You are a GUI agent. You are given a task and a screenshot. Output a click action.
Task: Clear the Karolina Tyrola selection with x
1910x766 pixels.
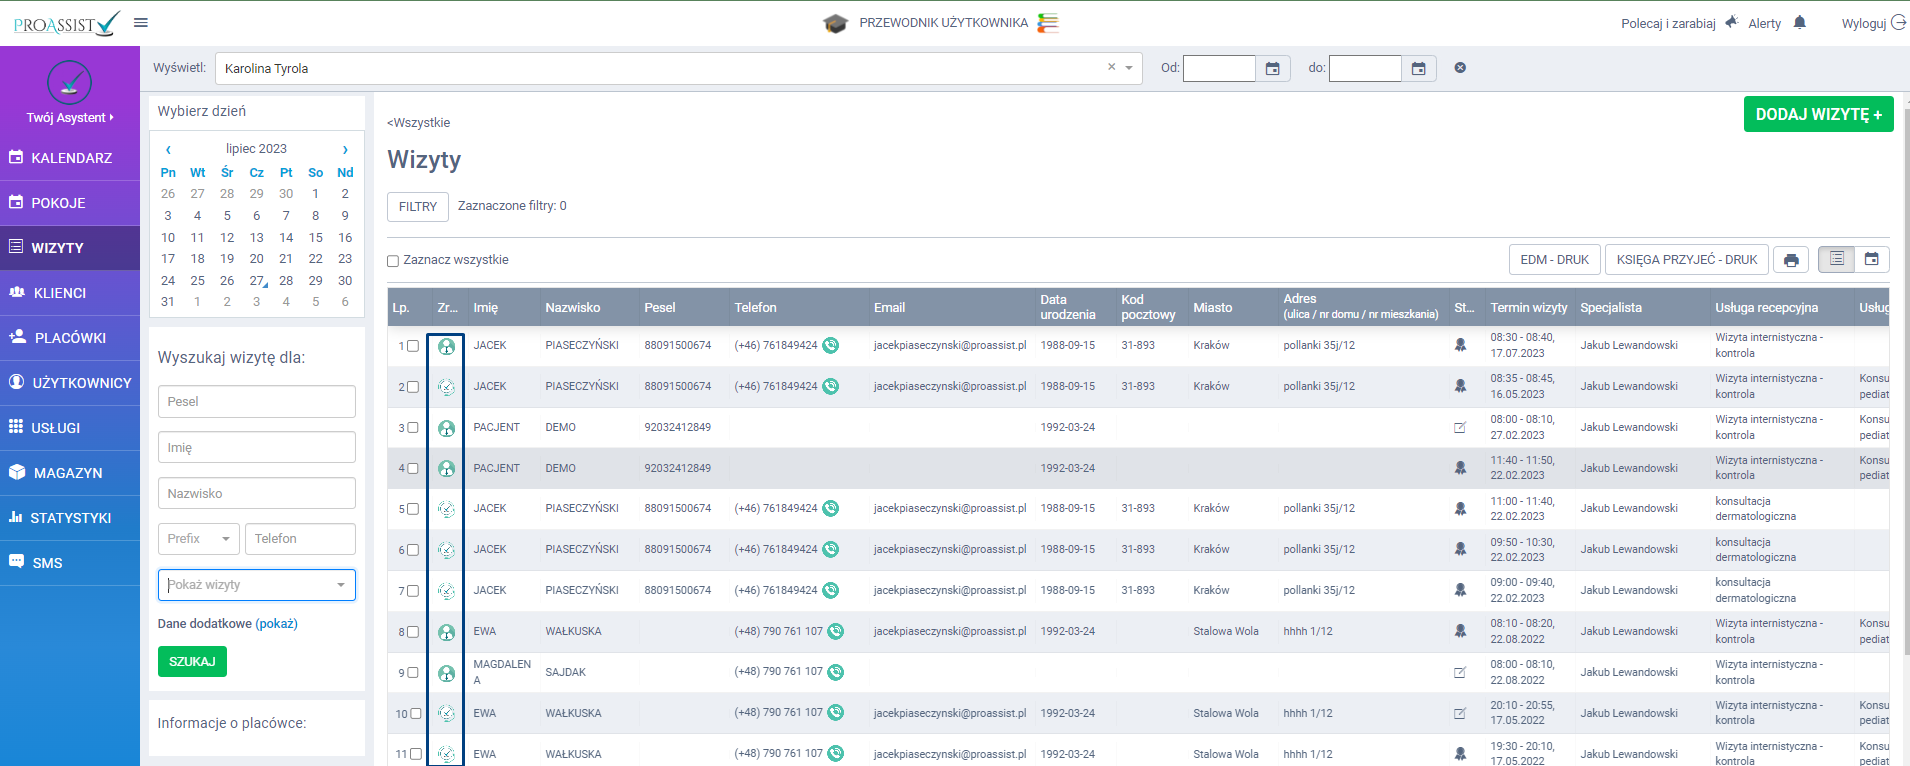tap(1111, 67)
